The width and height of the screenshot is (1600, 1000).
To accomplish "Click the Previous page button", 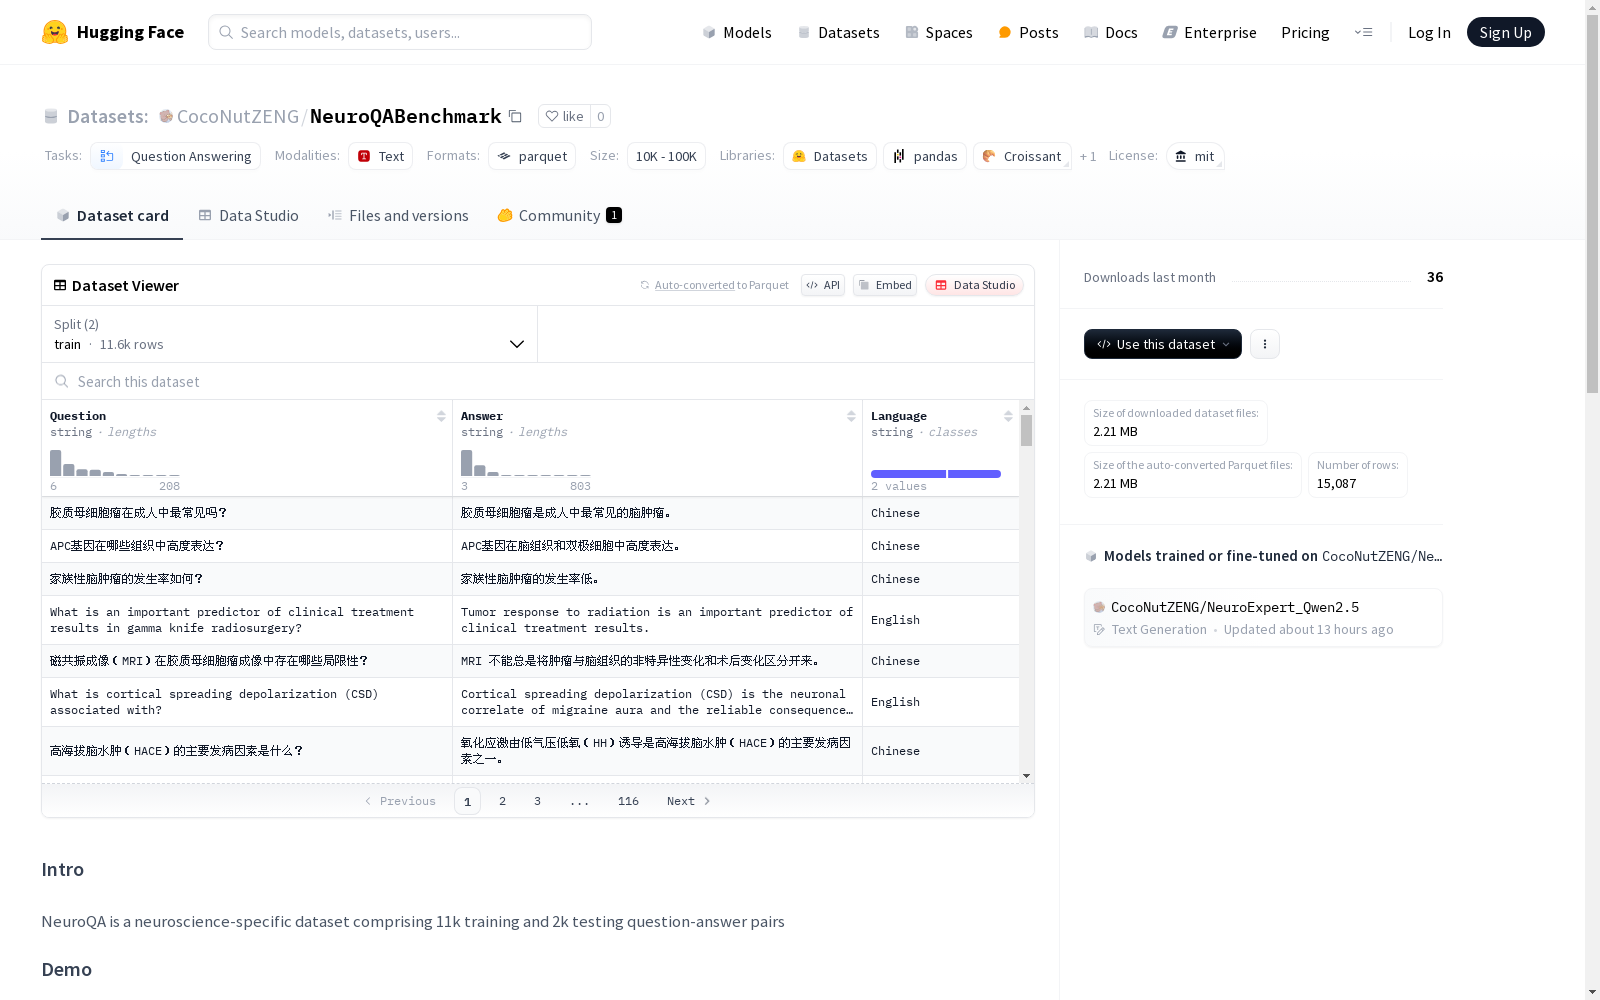I will pyautogui.click(x=400, y=801).
